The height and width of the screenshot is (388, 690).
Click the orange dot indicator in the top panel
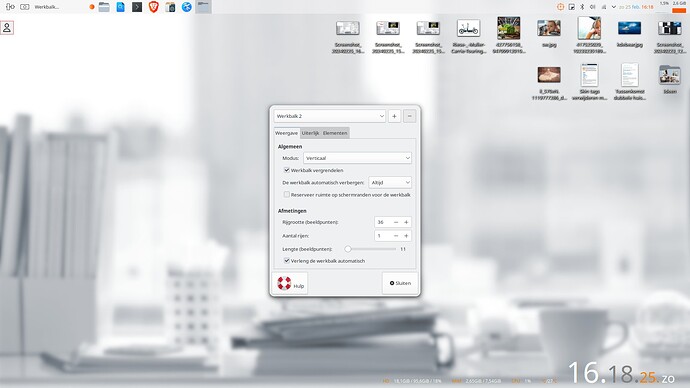[x=92, y=7]
